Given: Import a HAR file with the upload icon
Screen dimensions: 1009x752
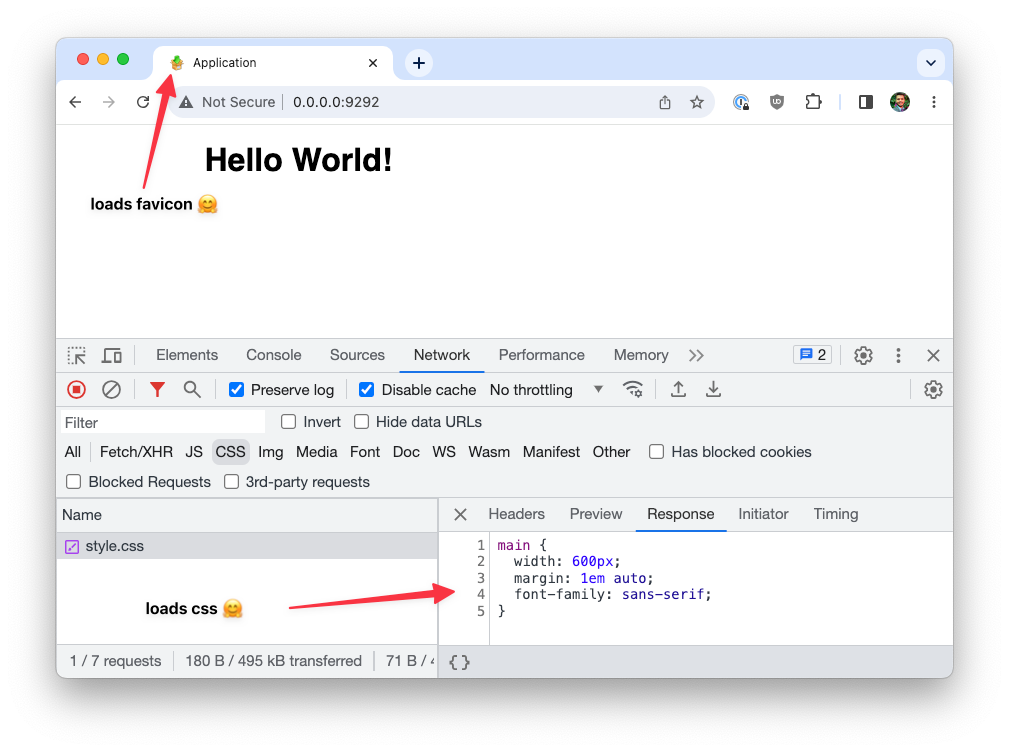Looking at the screenshot, I should click(678, 390).
